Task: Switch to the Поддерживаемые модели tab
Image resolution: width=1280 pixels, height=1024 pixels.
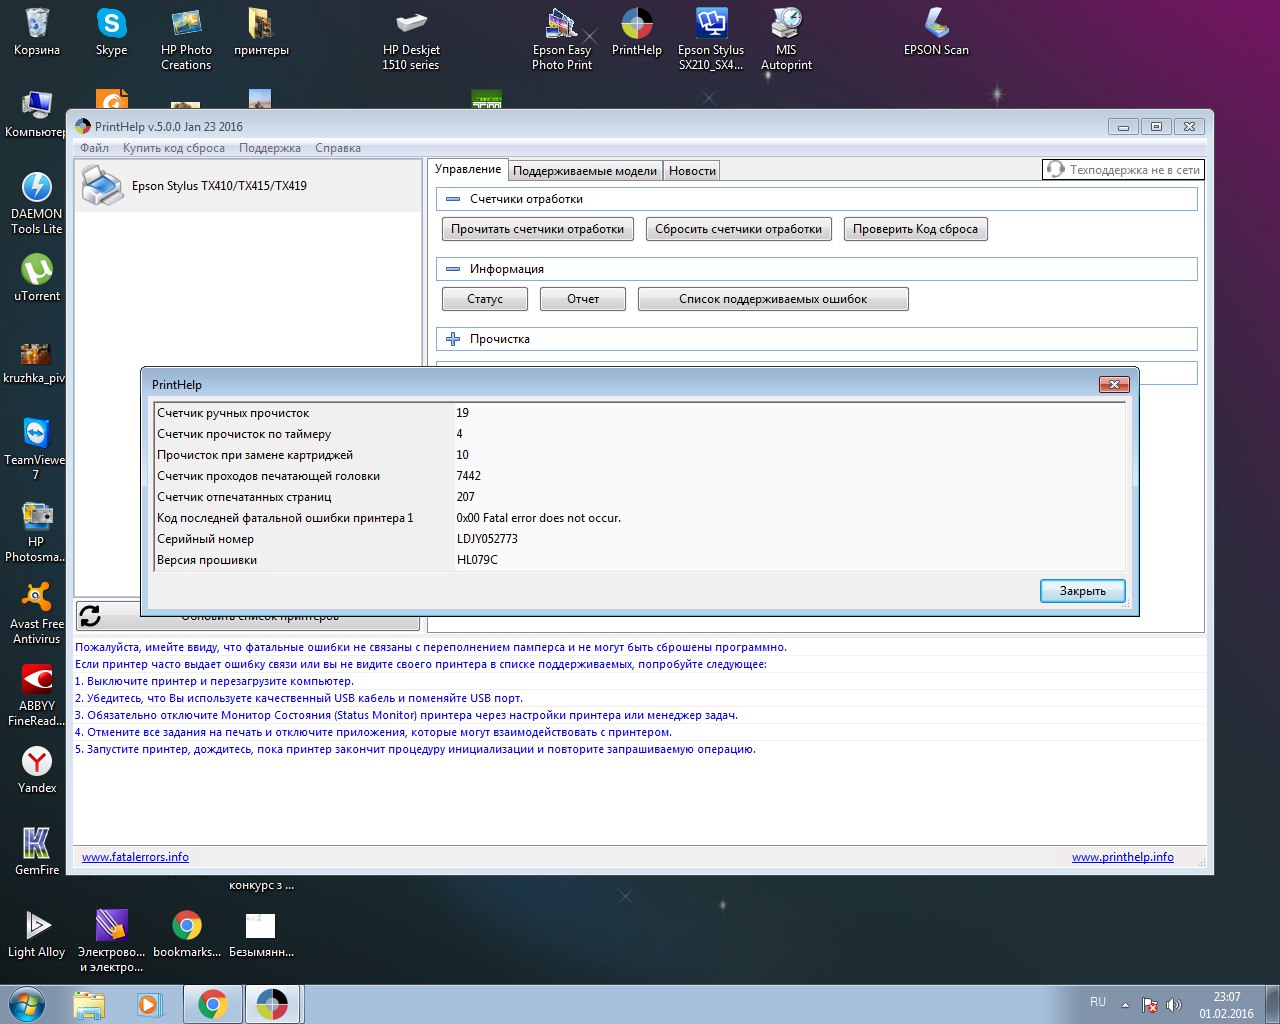Action: point(585,171)
